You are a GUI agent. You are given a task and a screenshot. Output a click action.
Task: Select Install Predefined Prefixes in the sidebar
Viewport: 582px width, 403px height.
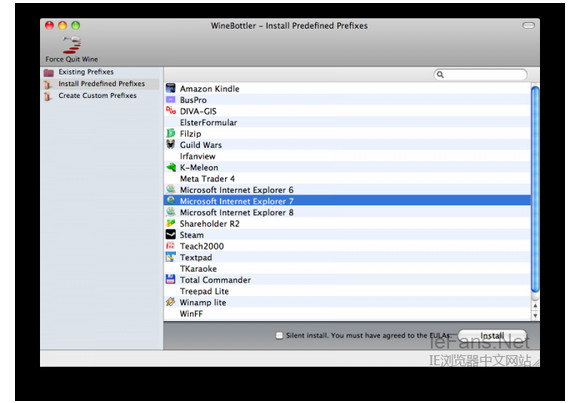point(101,84)
